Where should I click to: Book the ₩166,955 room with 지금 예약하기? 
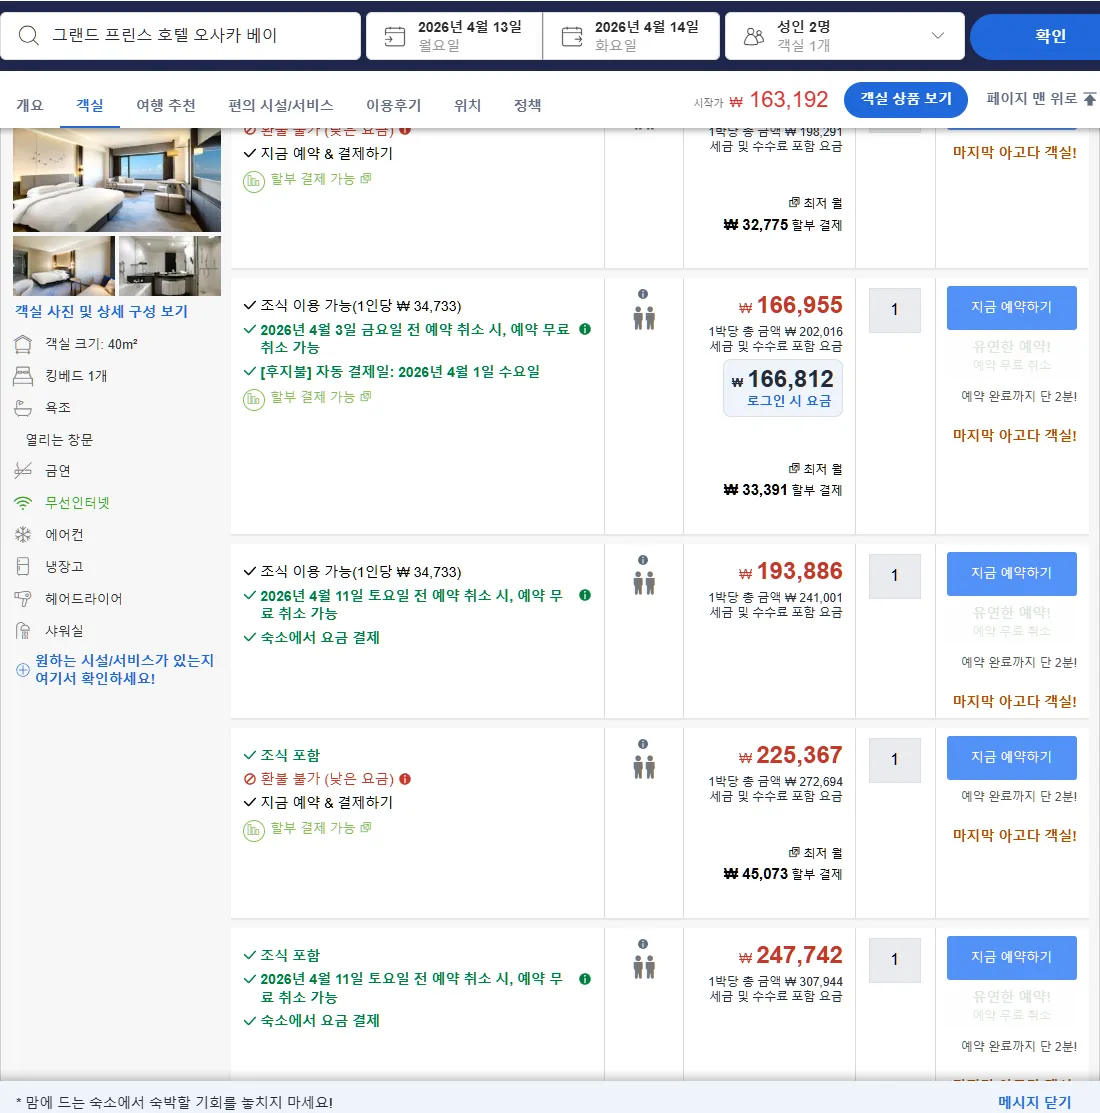coord(1011,307)
